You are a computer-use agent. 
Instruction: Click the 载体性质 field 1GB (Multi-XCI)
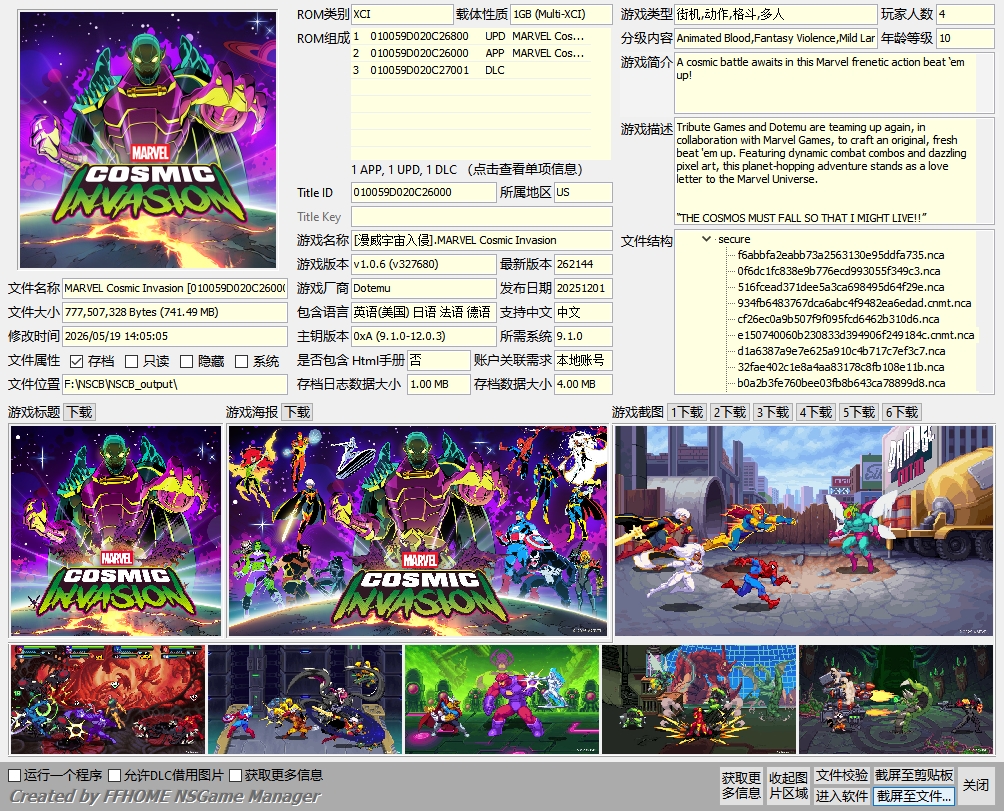pos(562,14)
